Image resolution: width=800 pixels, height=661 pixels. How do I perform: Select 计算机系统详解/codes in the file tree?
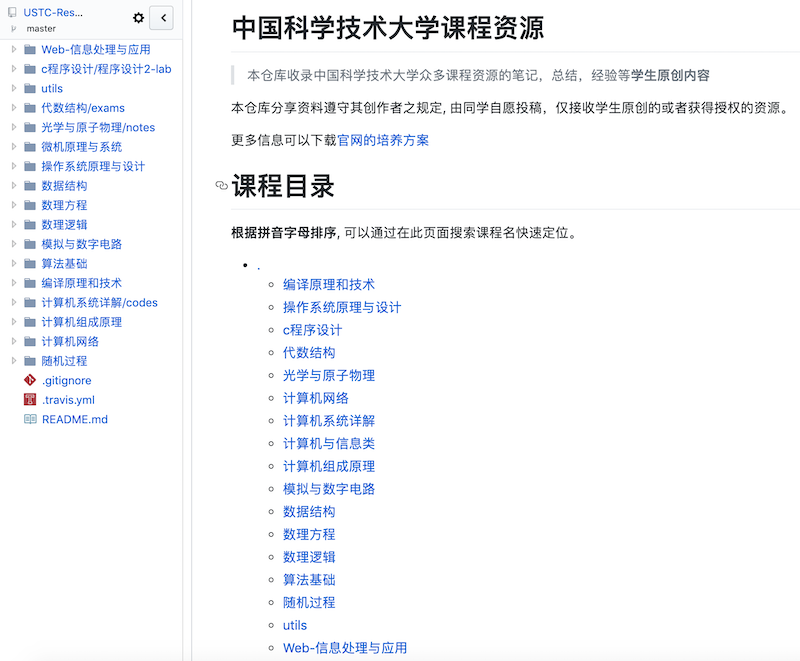click(99, 302)
